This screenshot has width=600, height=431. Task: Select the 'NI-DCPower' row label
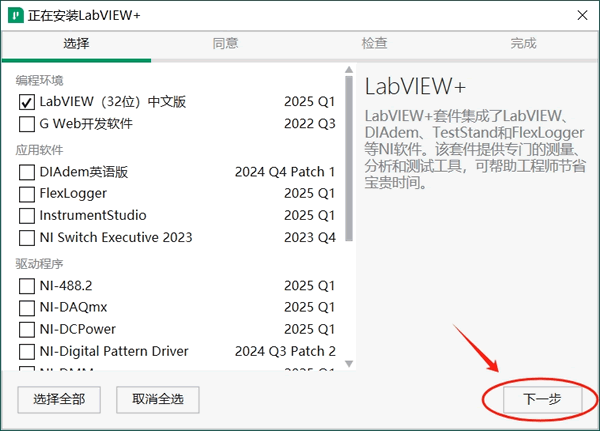pyautogui.click(x=77, y=329)
